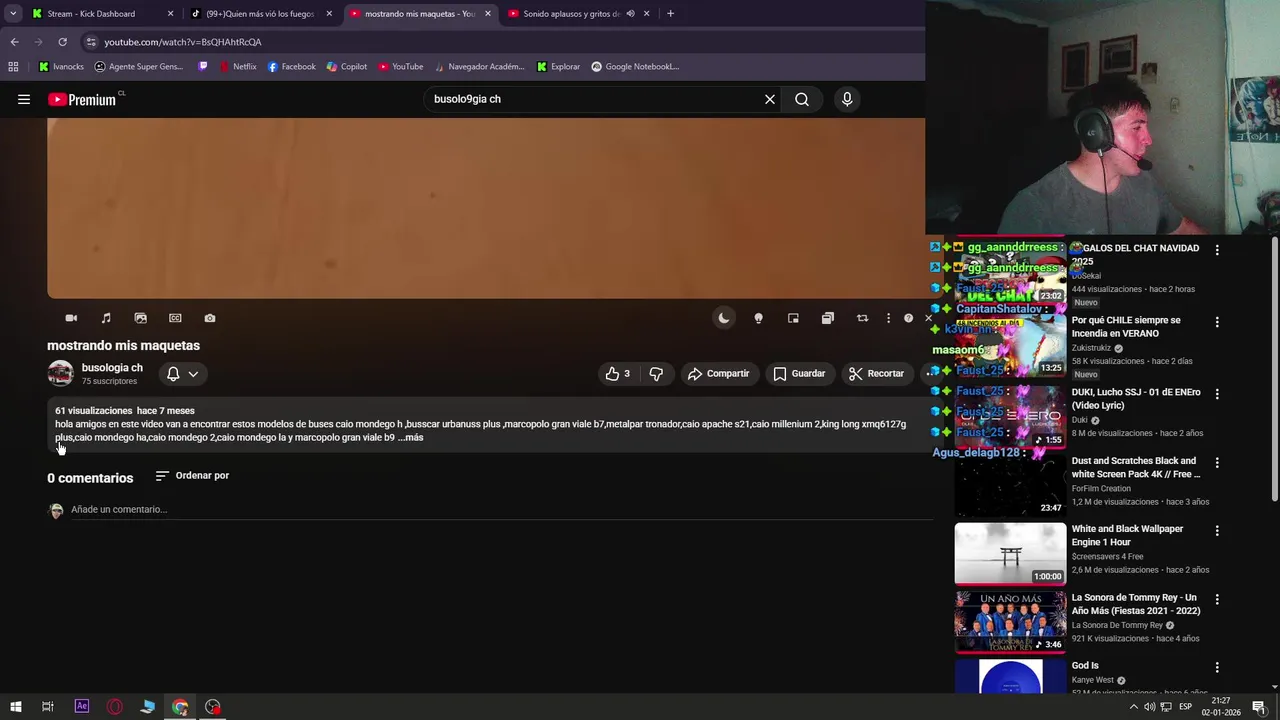
Task: Open the tab search dropdown arrow
Action: point(14,14)
